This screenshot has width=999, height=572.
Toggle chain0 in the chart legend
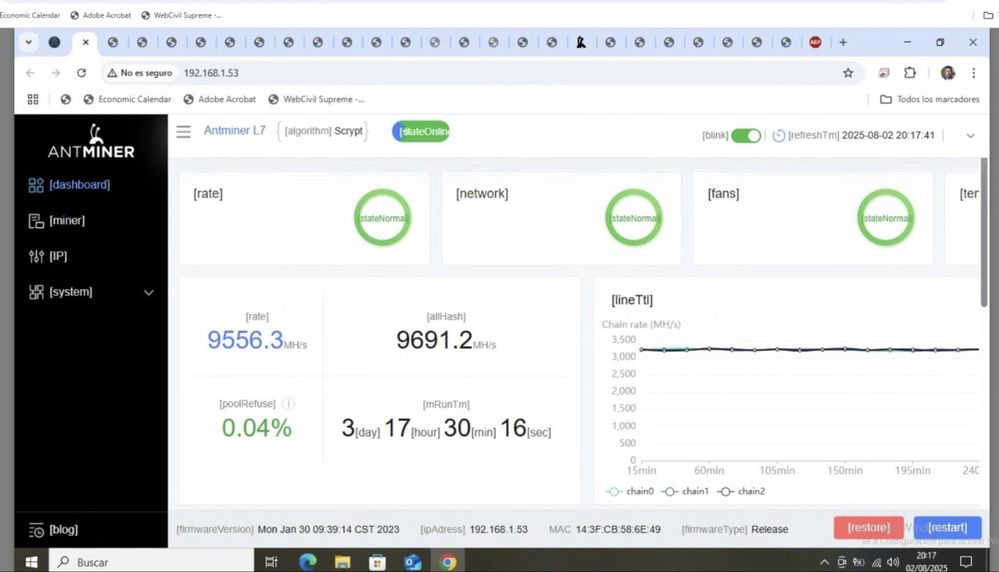pos(629,491)
